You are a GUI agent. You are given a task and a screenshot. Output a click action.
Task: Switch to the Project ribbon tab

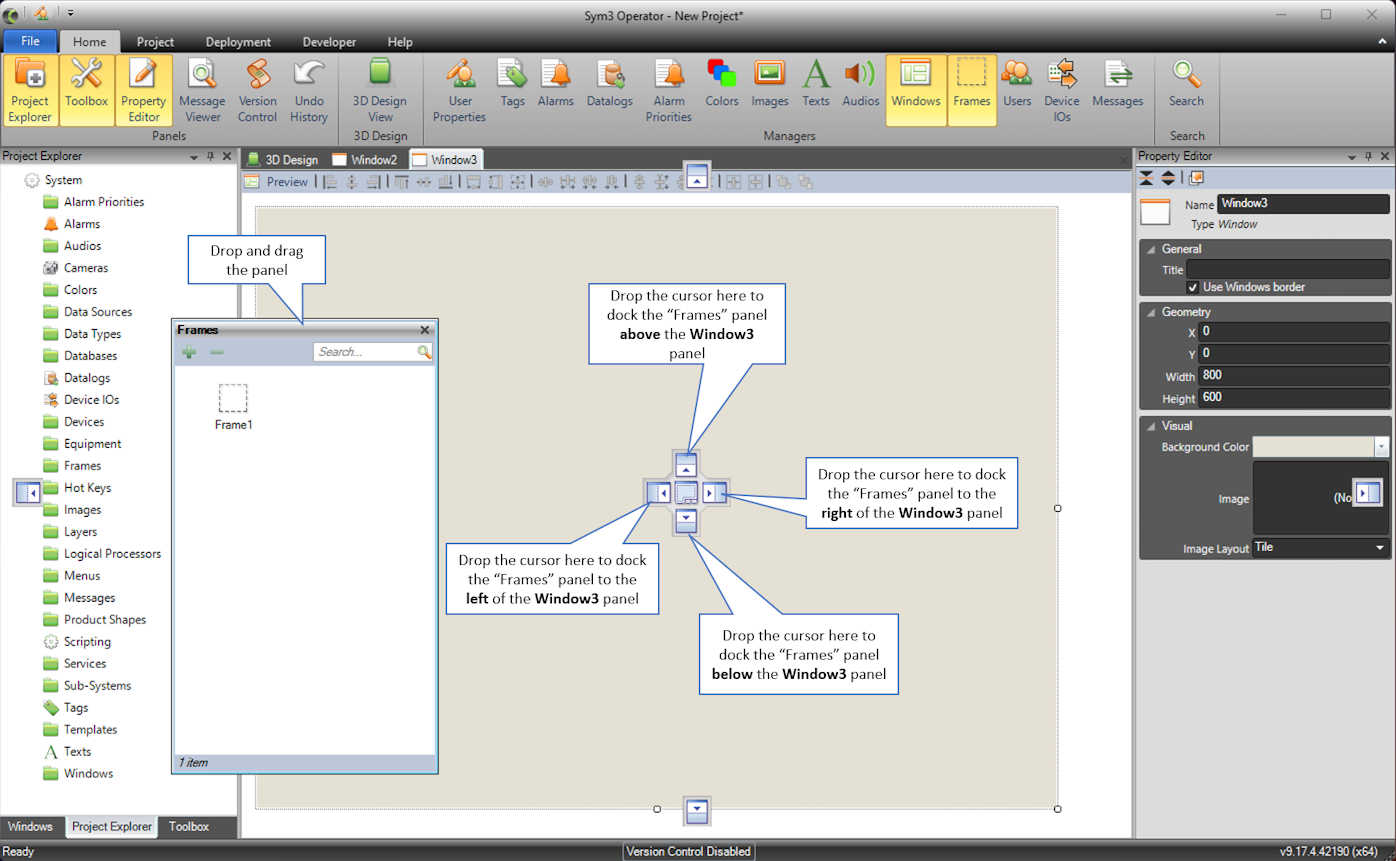[x=155, y=42]
